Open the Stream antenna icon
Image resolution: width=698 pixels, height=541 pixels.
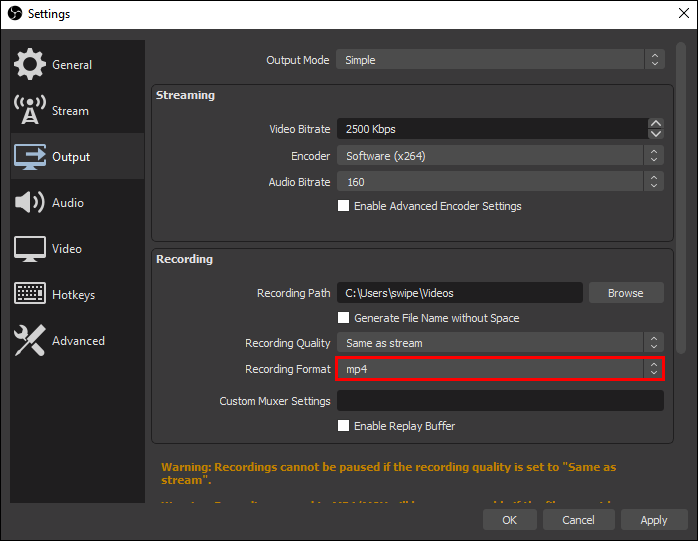(30, 111)
